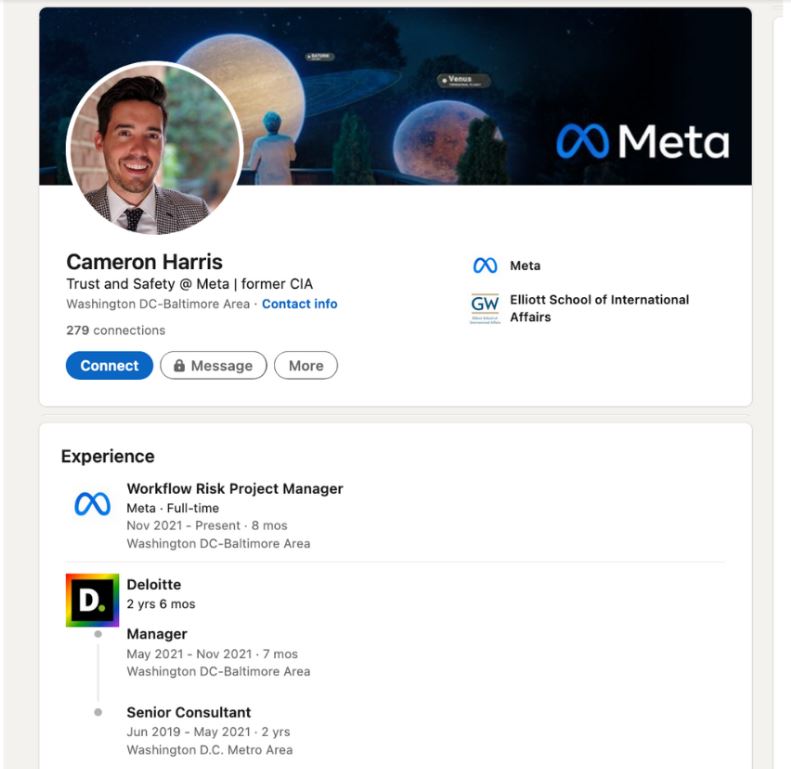This screenshot has height=769, width=791.
Task: Click the Venus label in the banner
Action: (459, 79)
